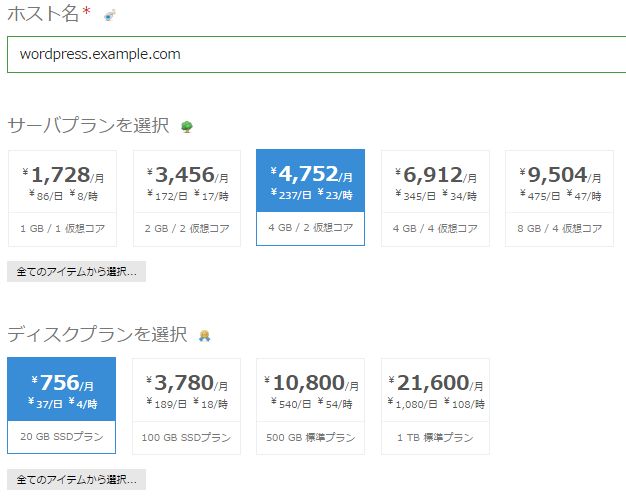Open 全てのアイテムから選択 under the server plans
This screenshot has height=501, width=626.
tap(76, 272)
